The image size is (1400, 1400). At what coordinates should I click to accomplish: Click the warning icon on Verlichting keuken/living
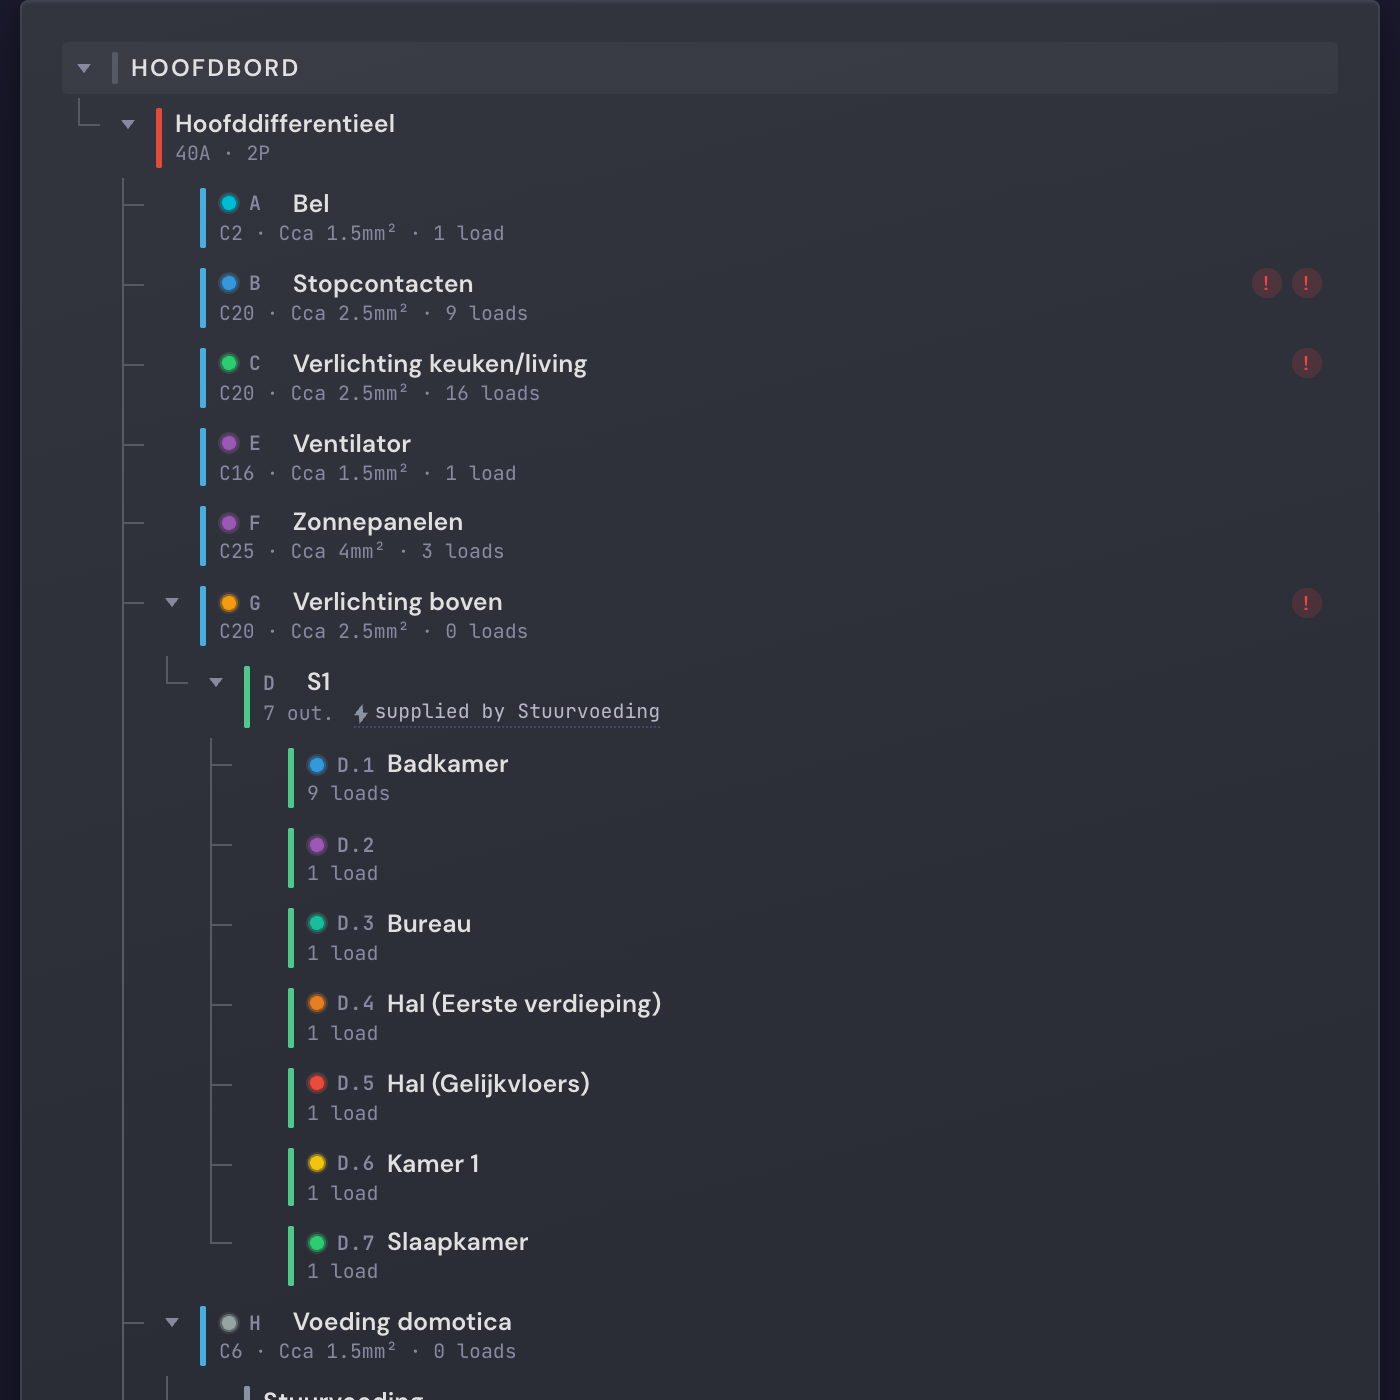click(1306, 363)
